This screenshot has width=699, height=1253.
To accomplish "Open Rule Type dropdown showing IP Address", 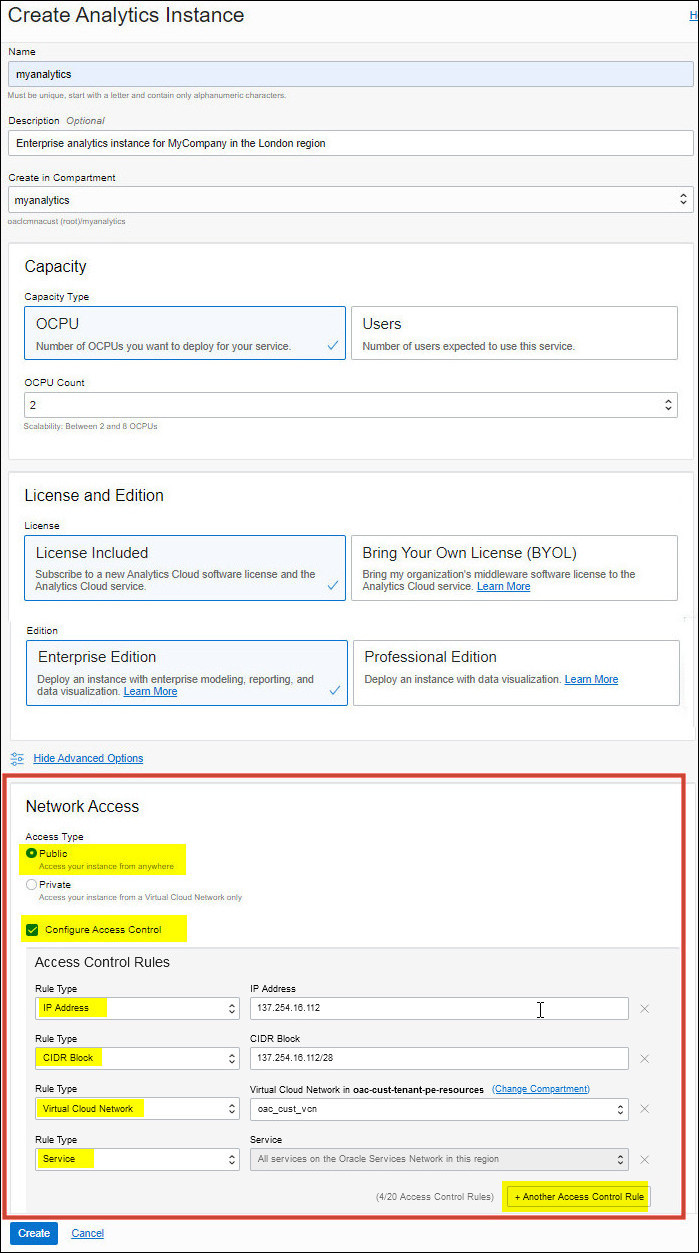I will coord(137,1008).
